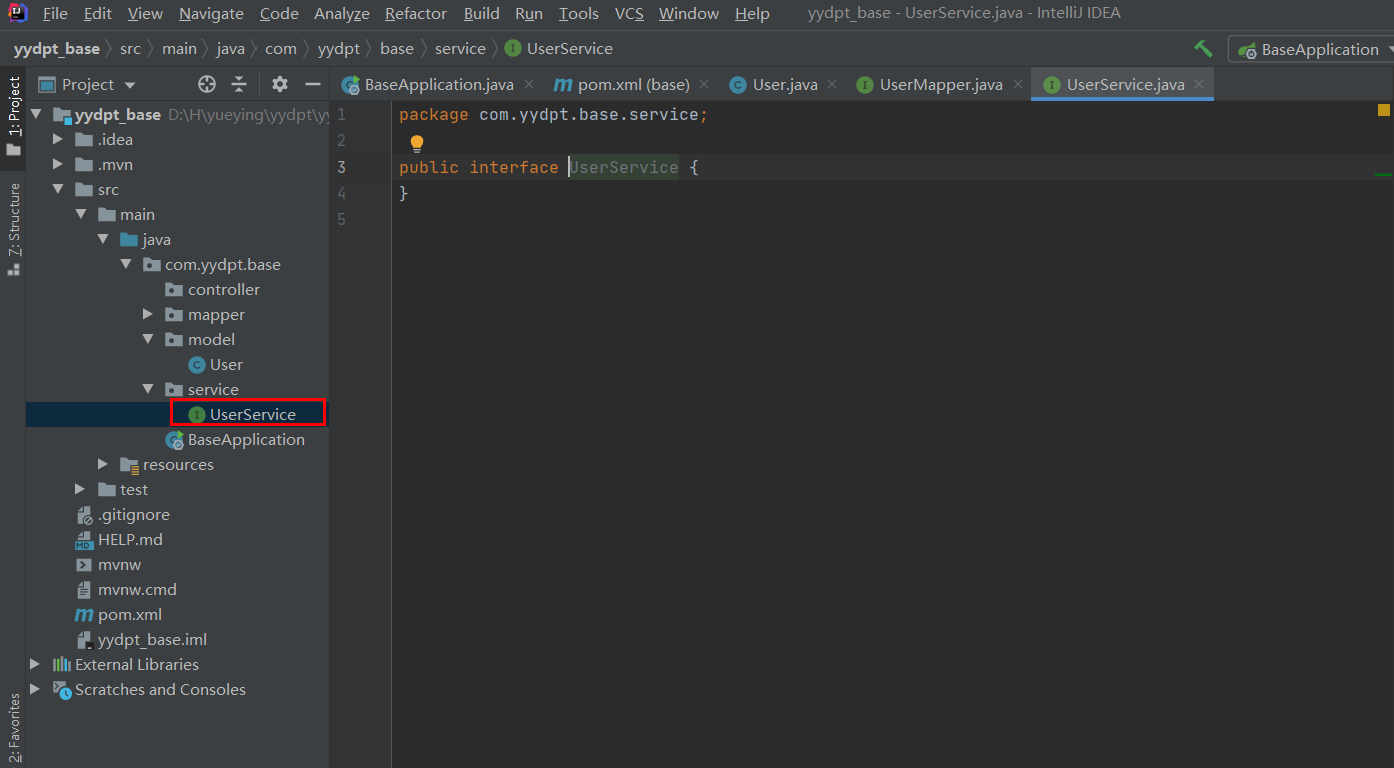Open the Help menu
The width and height of the screenshot is (1394, 768).
pos(752,13)
